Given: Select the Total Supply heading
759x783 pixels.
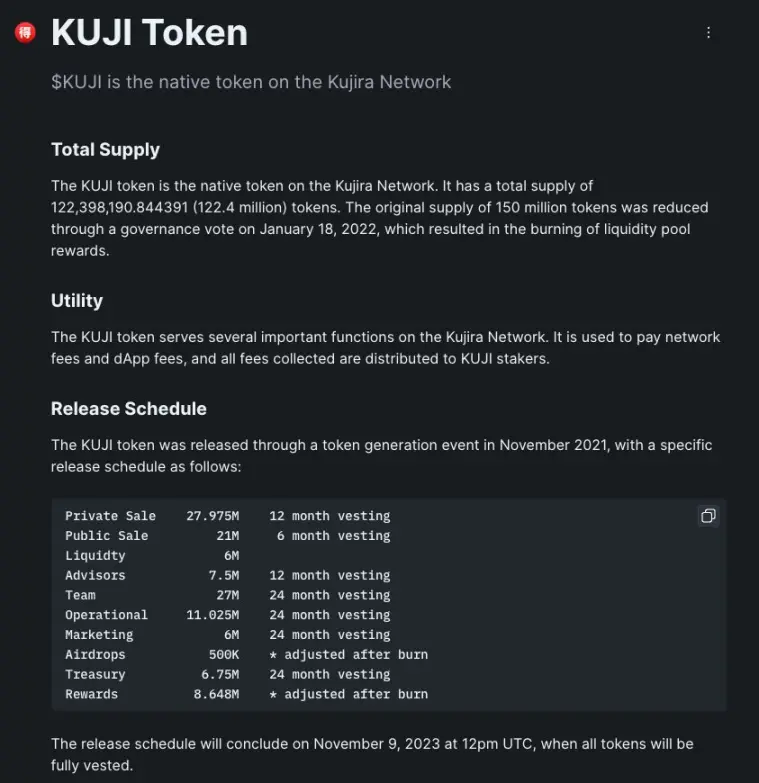Looking at the screenshot, I should [x=105, y=149].
